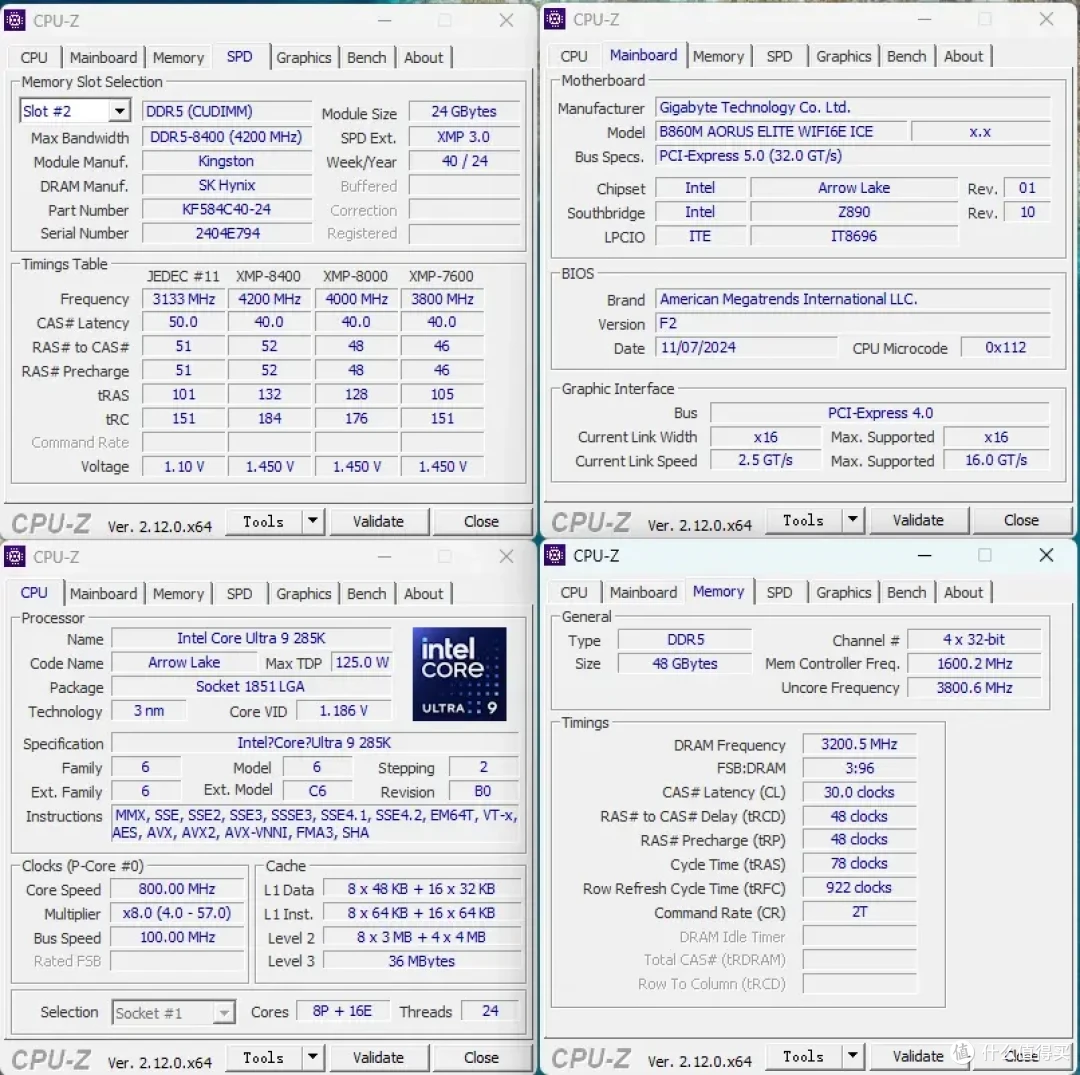Click CPU-Z app icon in Mainboard window title bar
Screen dimensions: 1080x1075
click(554, 19)
